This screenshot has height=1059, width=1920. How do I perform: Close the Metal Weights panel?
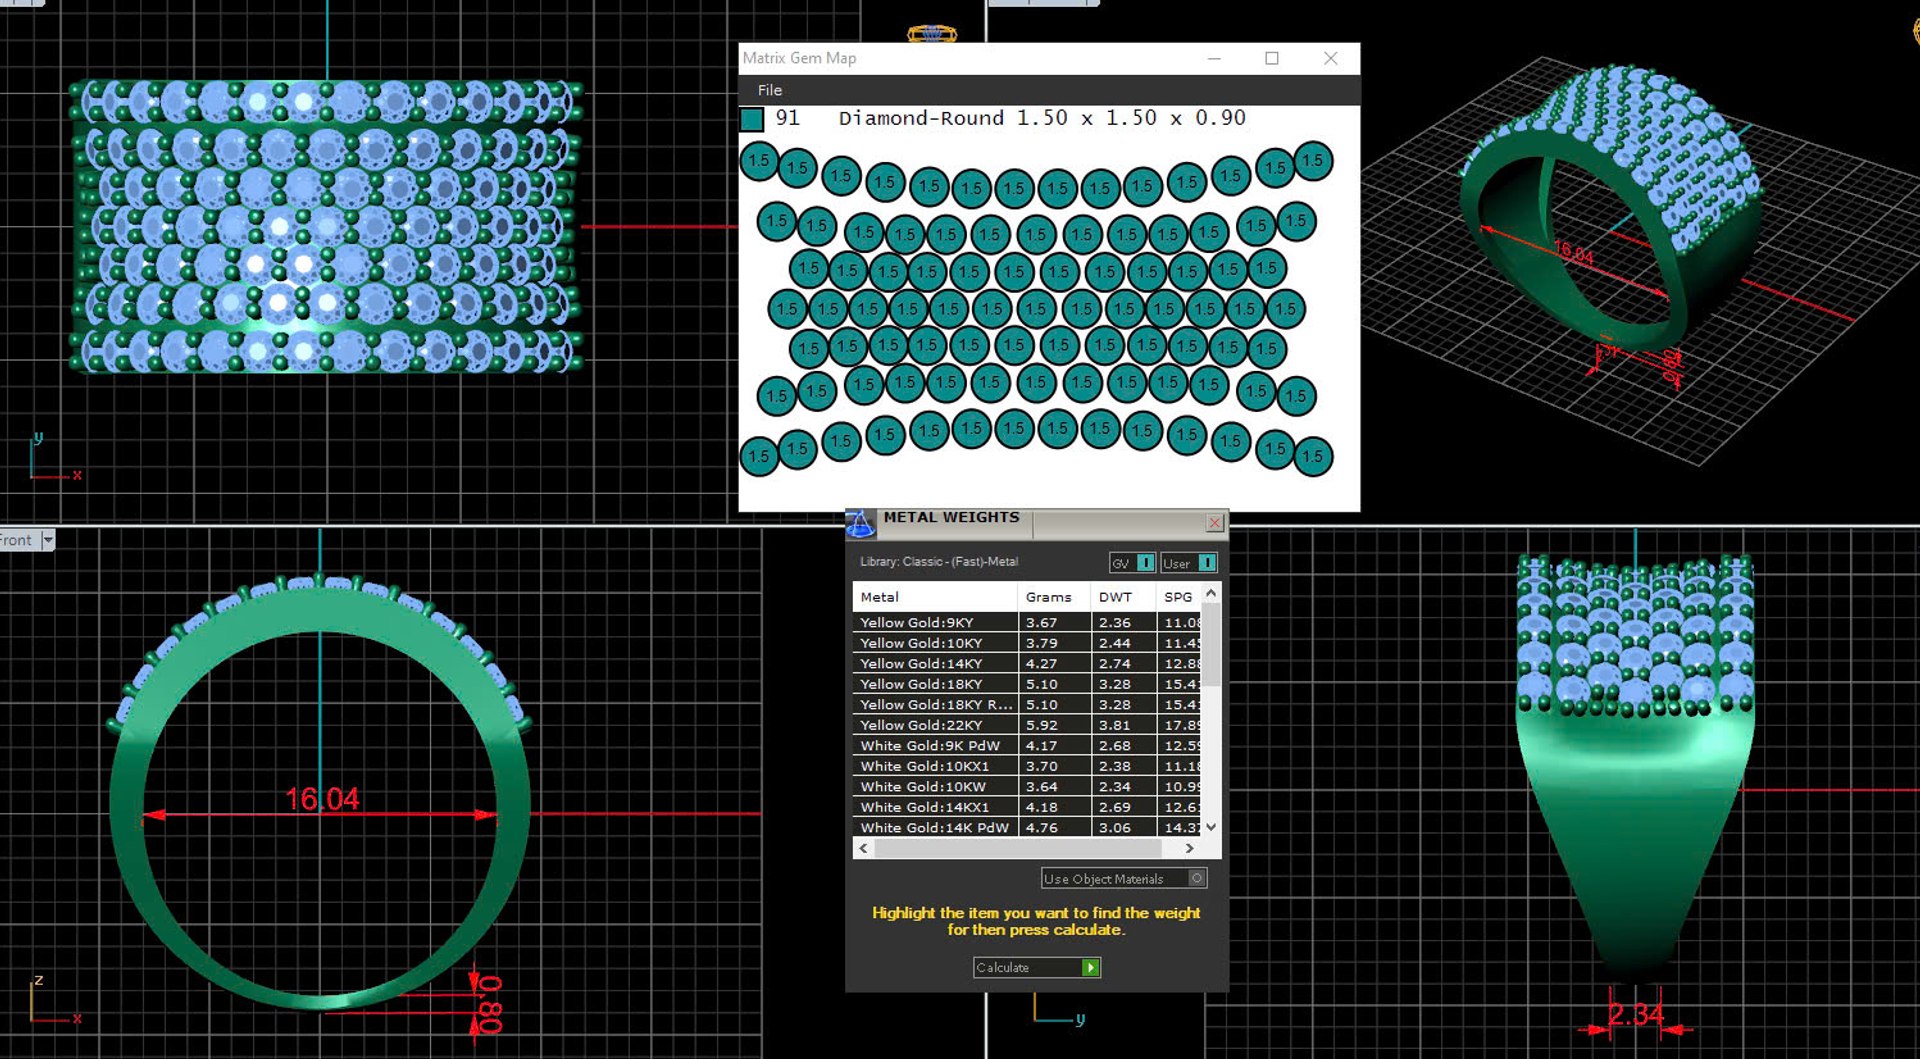point(1214,522)
